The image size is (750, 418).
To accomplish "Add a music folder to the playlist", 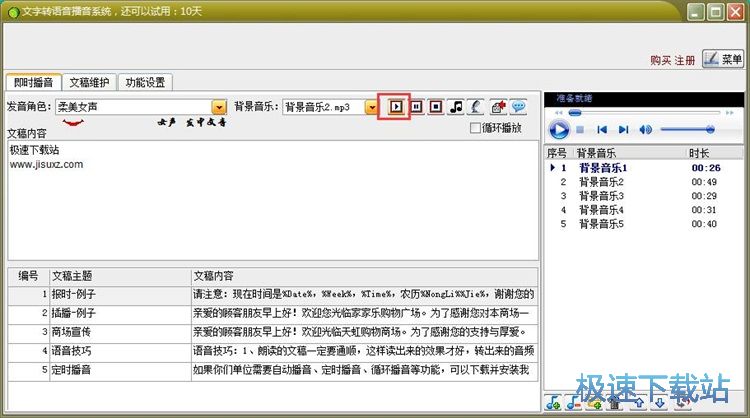I will point(594,403).
